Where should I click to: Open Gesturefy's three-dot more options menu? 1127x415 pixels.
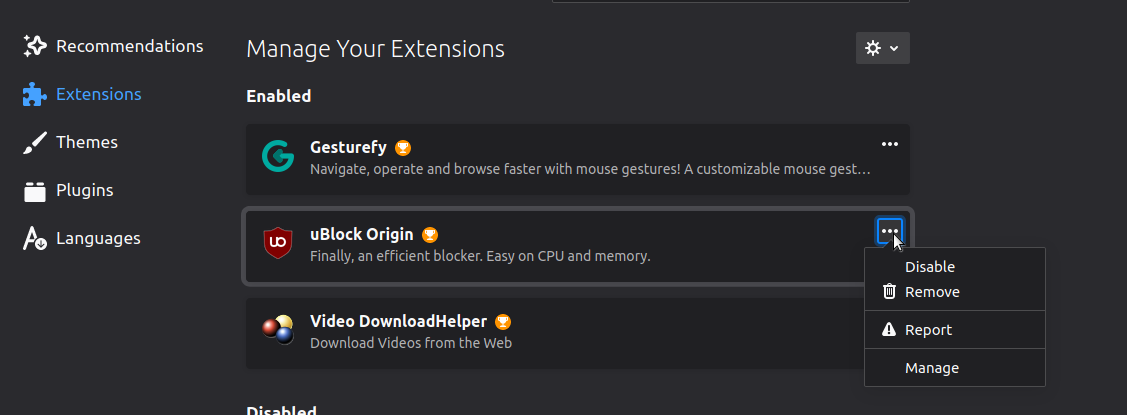click(x=890, y=145)
